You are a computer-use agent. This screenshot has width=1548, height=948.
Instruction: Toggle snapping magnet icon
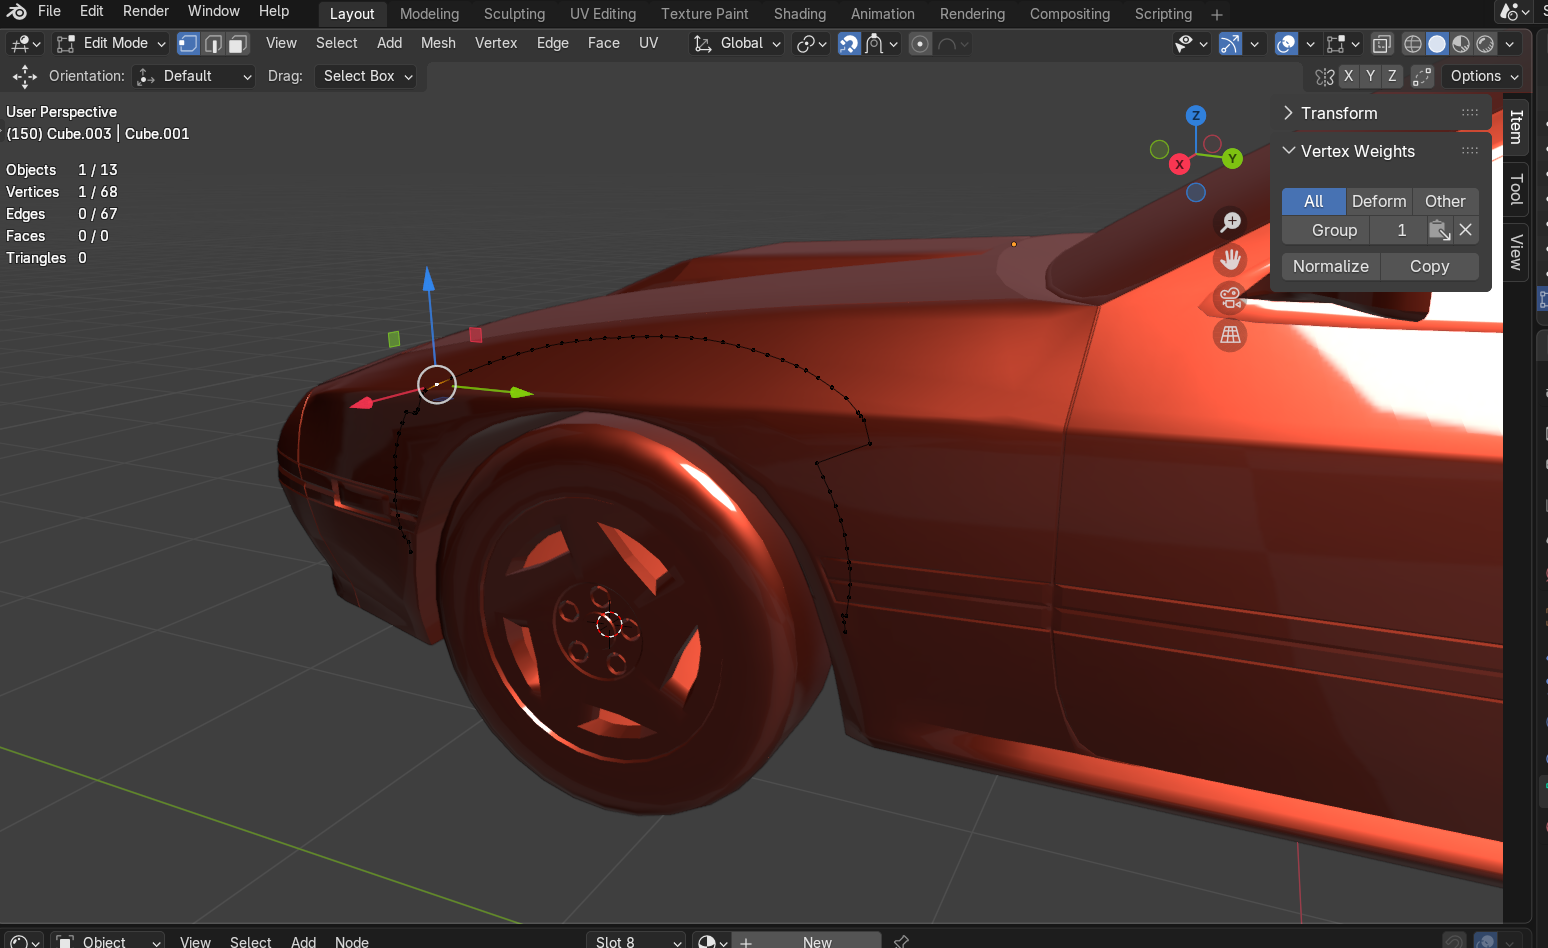pos(849,44)
